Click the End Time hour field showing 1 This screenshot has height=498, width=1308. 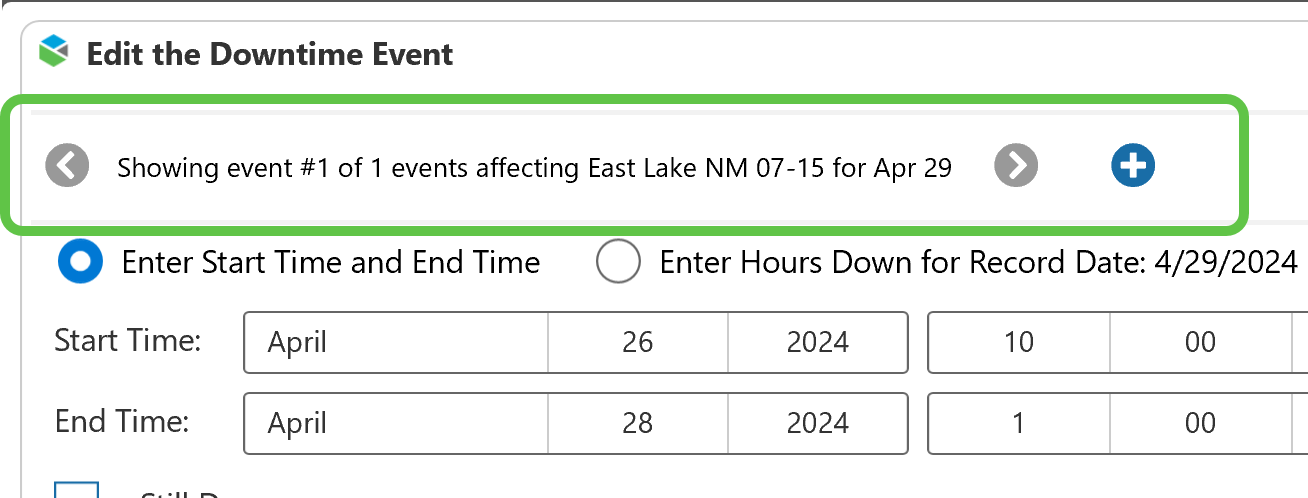[1018, 423]
